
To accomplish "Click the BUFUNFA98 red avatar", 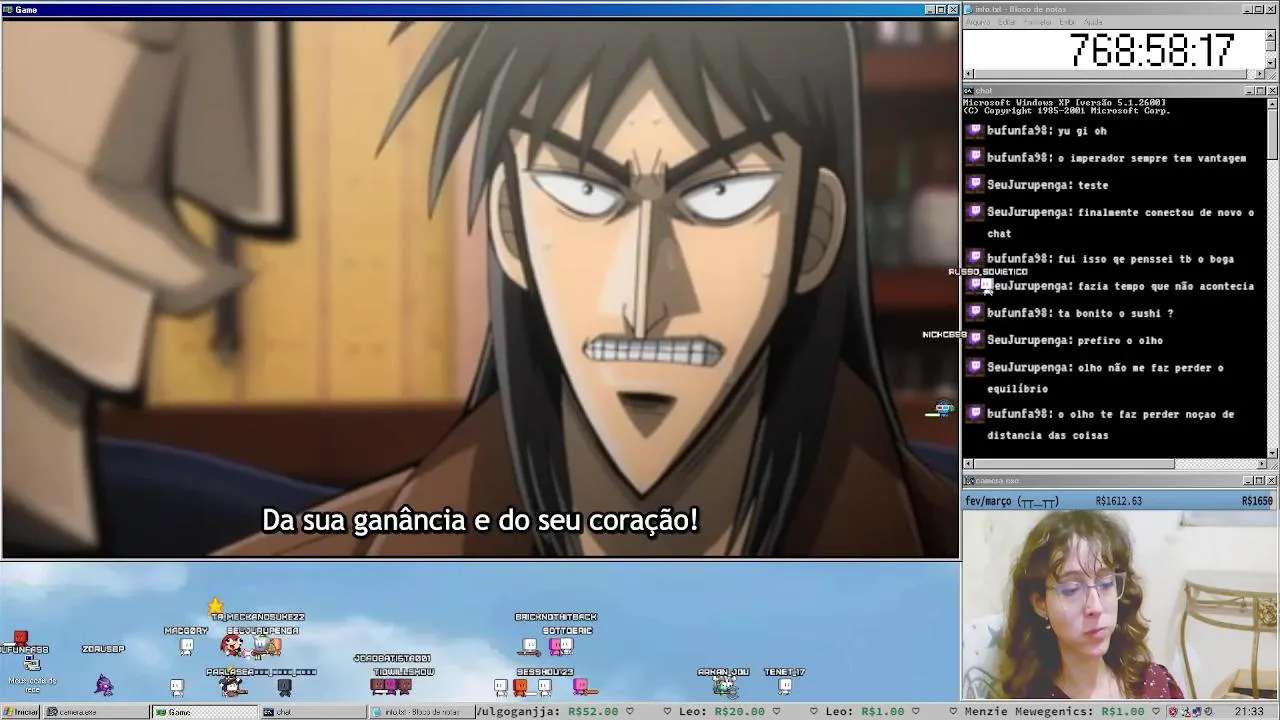I will pos(21,638).
